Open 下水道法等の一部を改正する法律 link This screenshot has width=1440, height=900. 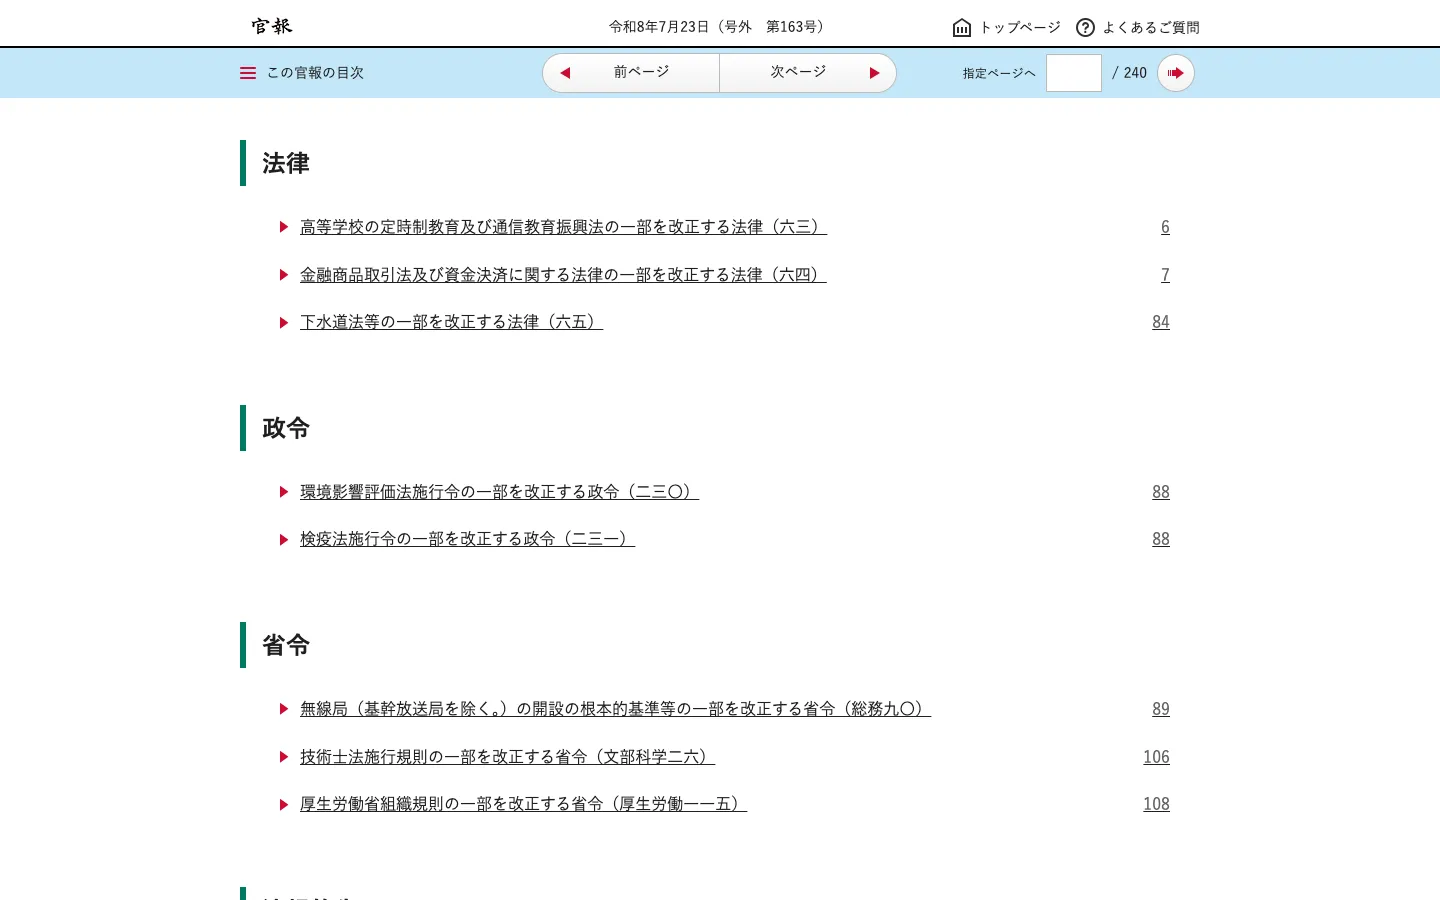(451, 322)
